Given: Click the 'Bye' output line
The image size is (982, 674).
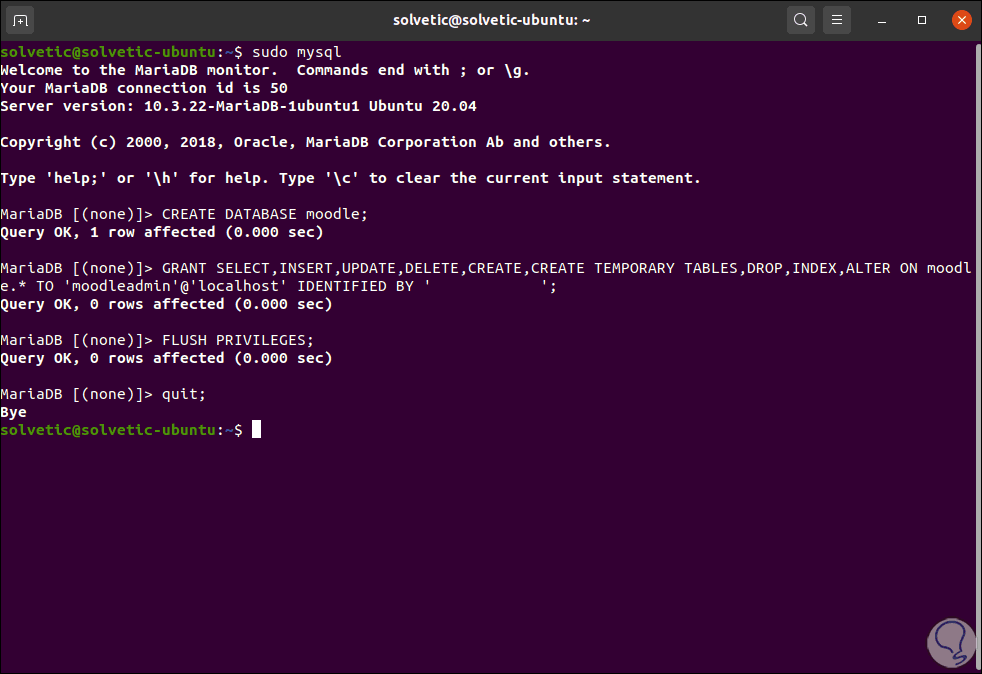Looking at the screenshot, I should (x=14, y=412).
